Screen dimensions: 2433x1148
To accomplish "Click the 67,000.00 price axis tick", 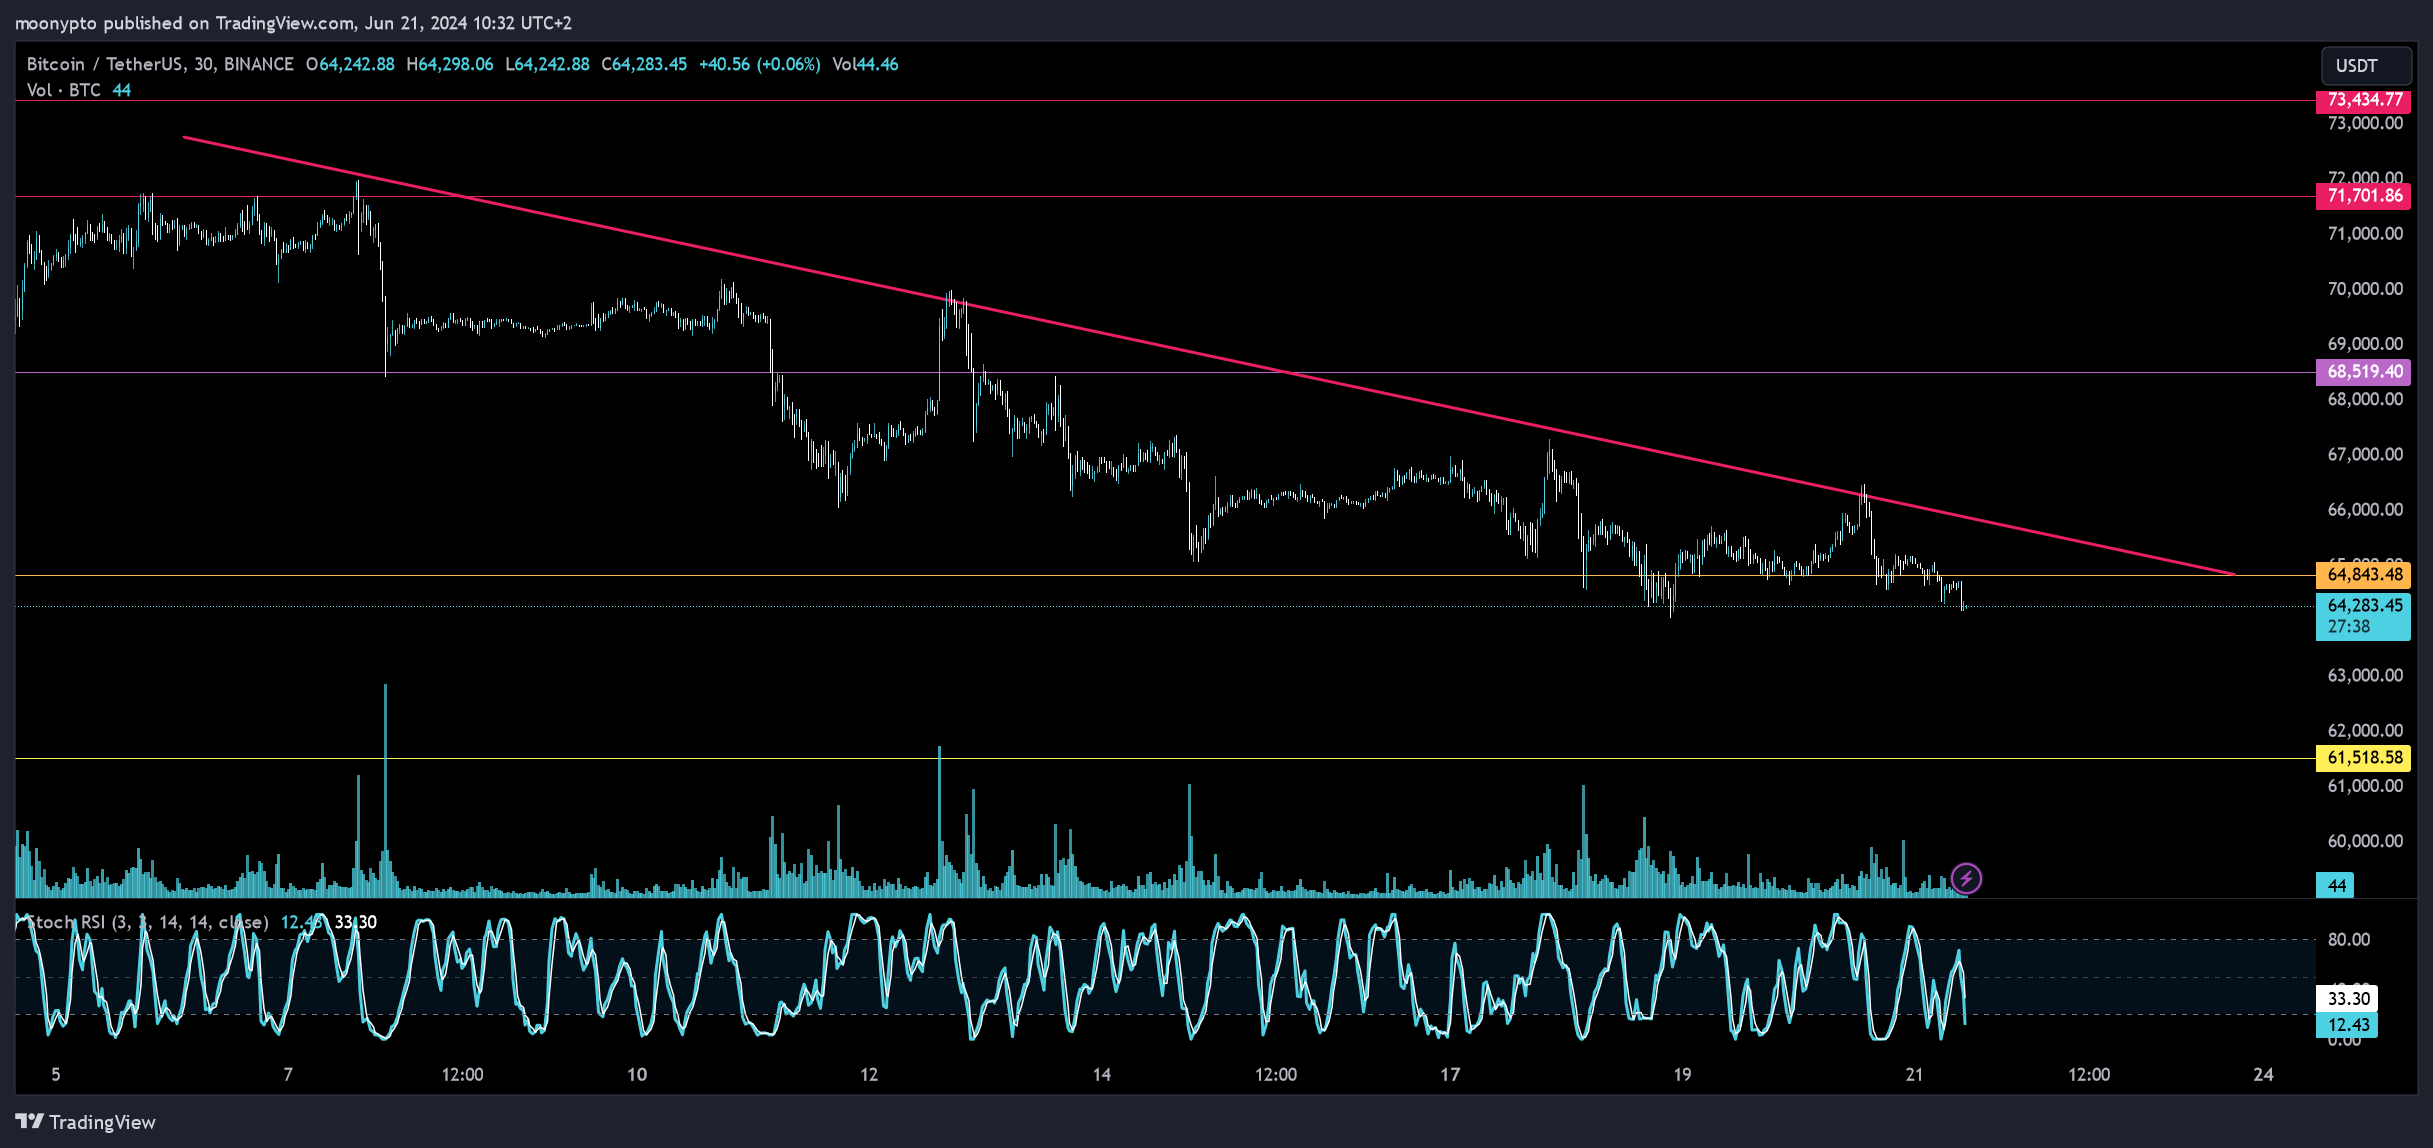I will (2365, 454).
